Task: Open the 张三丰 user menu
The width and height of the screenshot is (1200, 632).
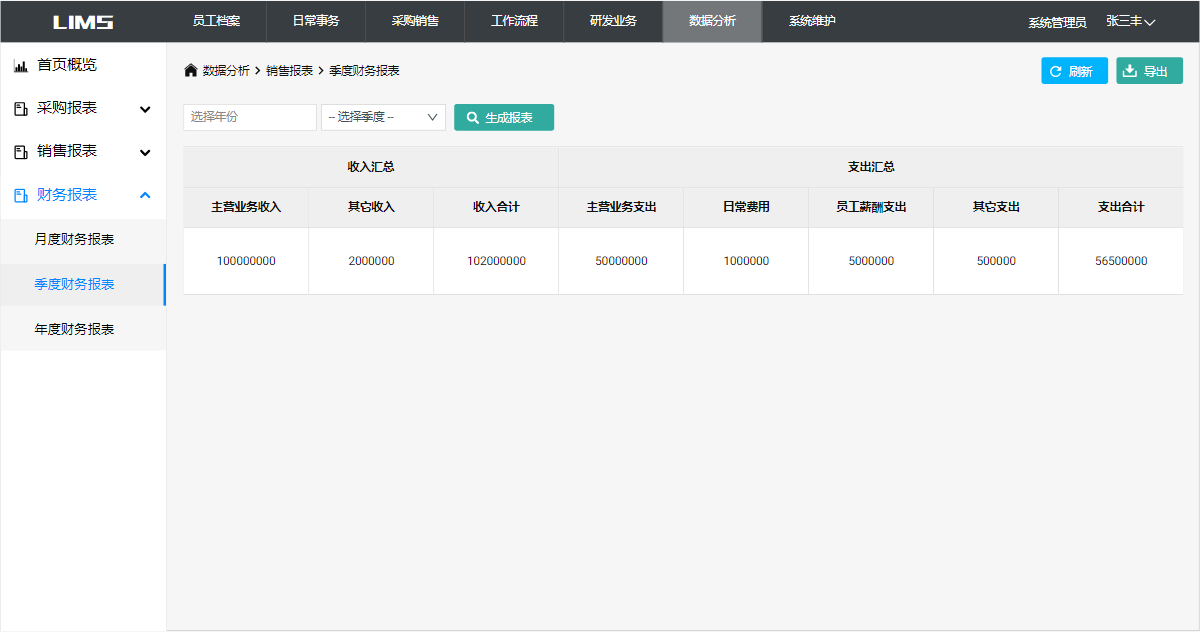Action: point(1130,21)
